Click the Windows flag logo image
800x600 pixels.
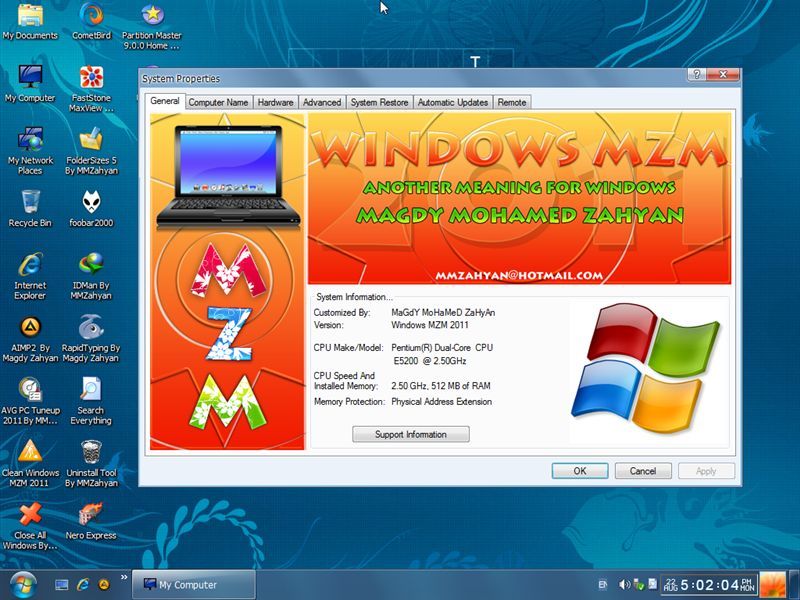point(645,368)
